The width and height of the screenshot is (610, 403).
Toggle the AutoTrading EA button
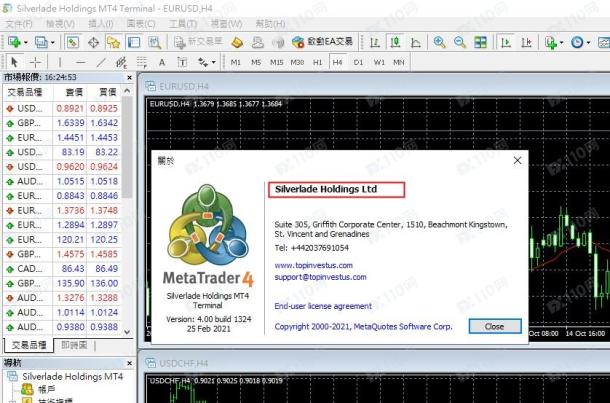tap(322, 42)
